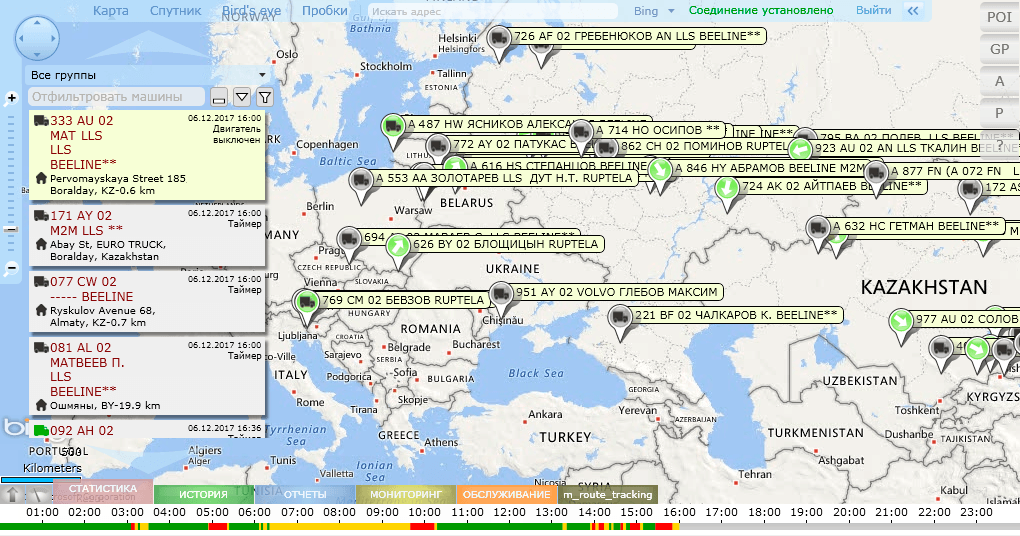Screen dimensions: 1020x536
Task: Switch map to Bird's eye view
Action: point(252,10)
